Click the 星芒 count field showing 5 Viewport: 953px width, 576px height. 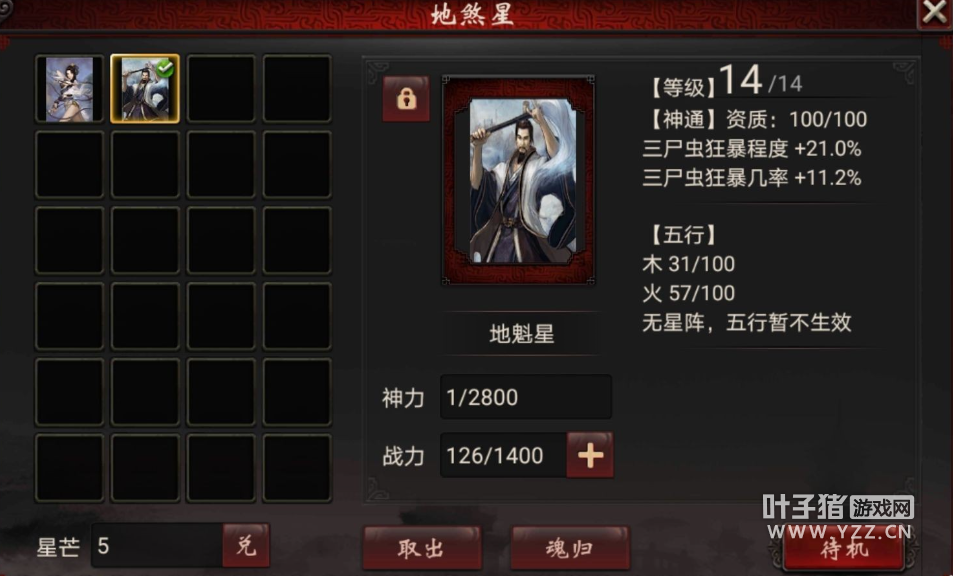[157, 546]
